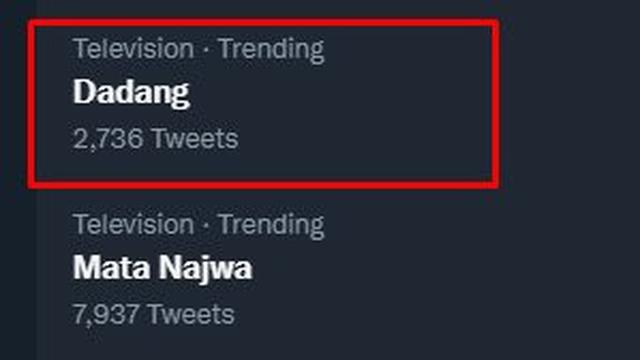Image resolution: width=640 pixels, height=360 pixels.
Task: Click the 7,937 Tweets count
Action: 153,315
